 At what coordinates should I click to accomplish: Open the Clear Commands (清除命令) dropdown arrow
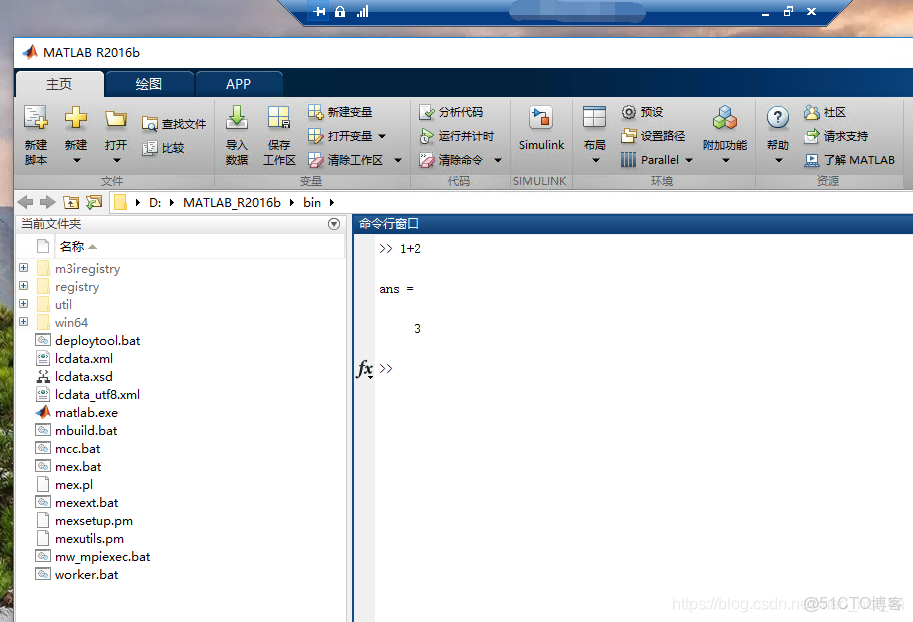point(498,160)
